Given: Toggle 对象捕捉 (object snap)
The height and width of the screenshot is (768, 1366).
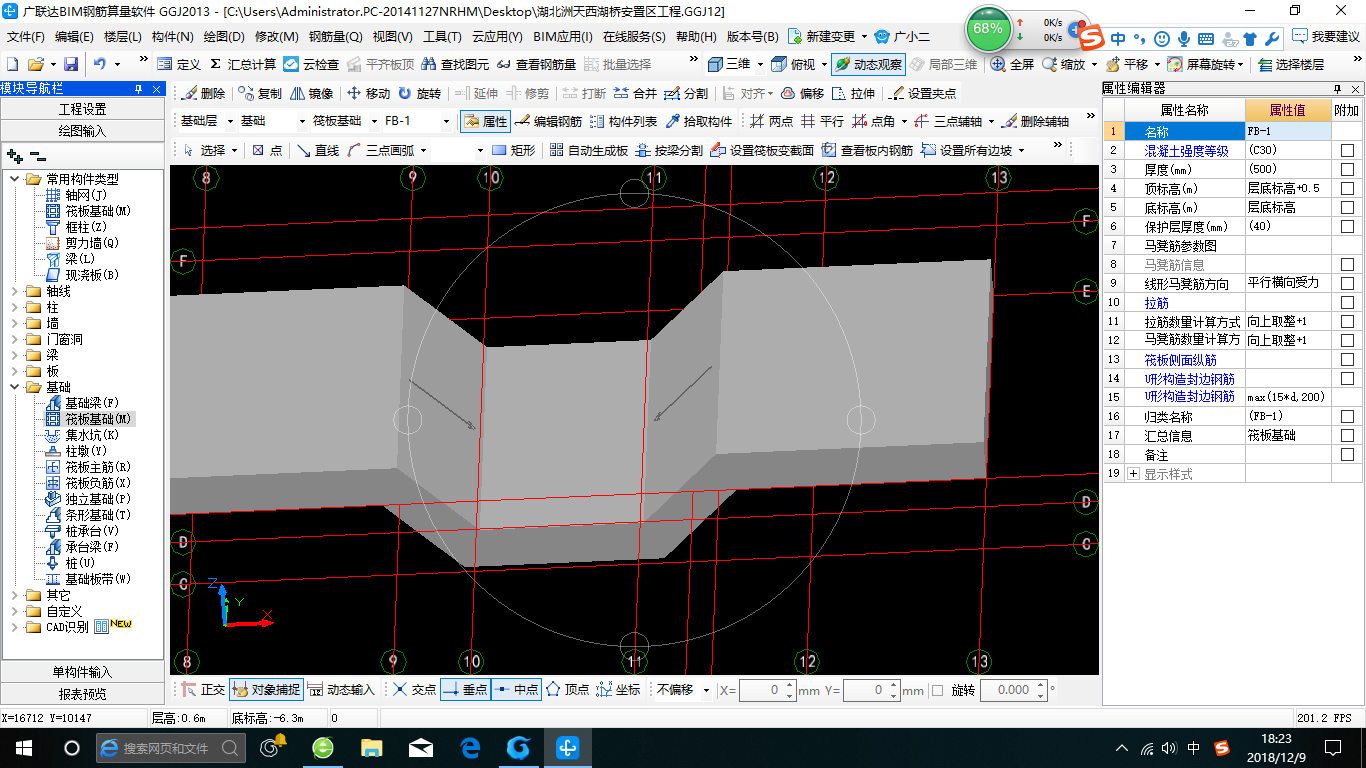Looking at the screenshot, I should 265,690.
